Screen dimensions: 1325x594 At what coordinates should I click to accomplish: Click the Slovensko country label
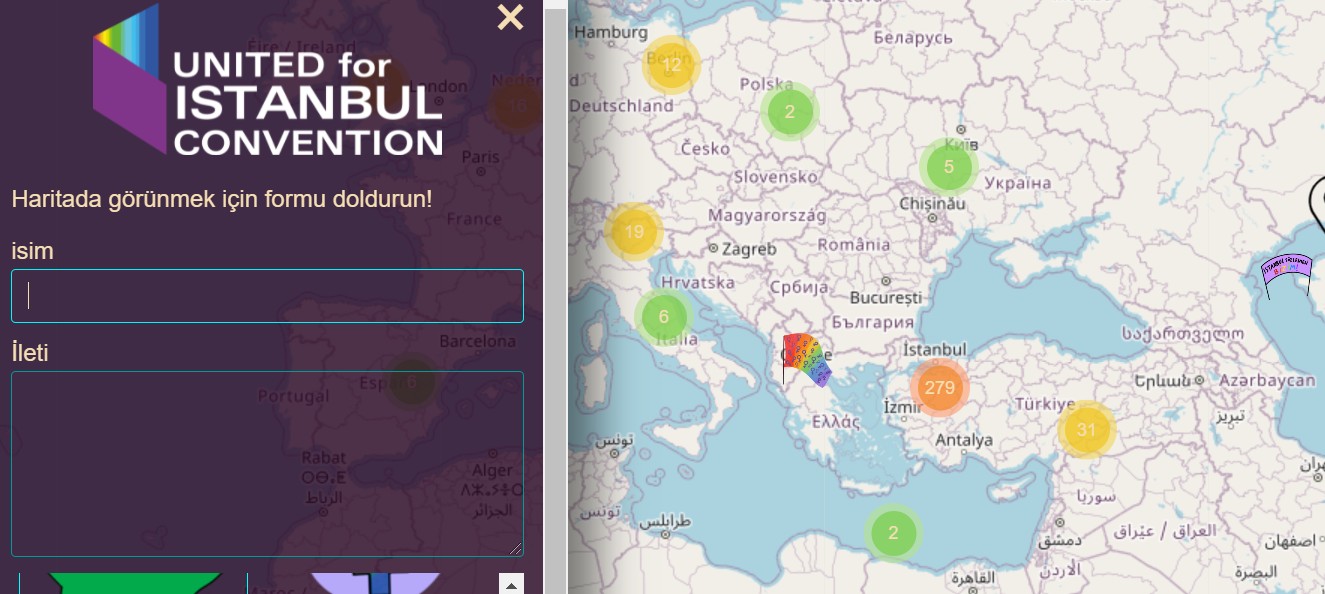pos(776,177)
